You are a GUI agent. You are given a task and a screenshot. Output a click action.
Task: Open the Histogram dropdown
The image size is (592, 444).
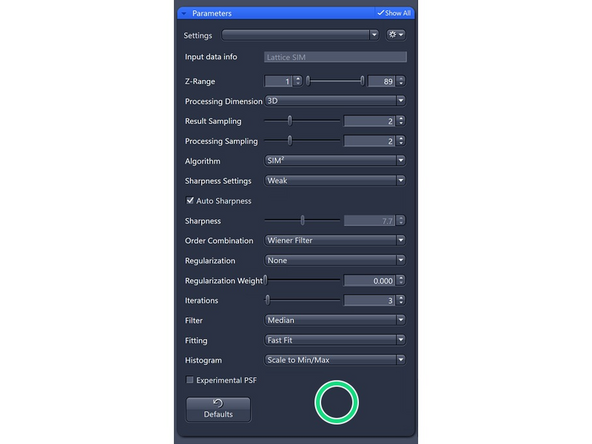335,360
